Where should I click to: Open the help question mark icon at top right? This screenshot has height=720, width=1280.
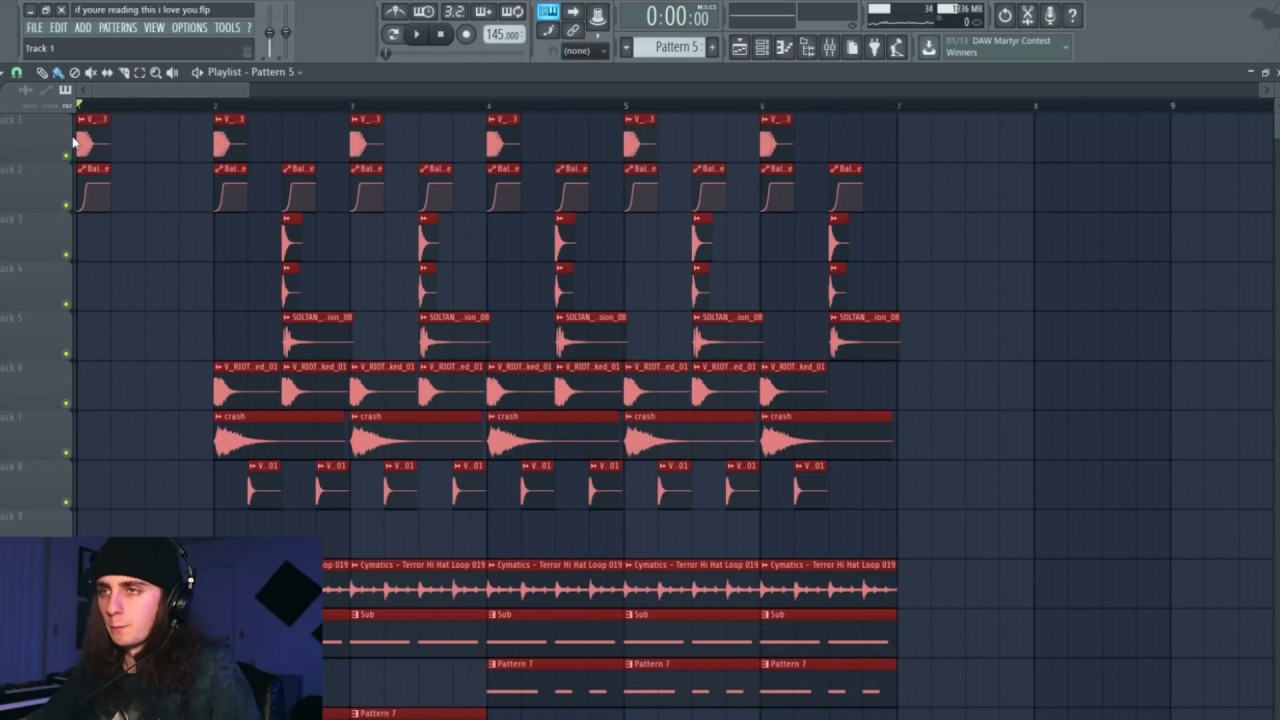tap(1072, 15)
